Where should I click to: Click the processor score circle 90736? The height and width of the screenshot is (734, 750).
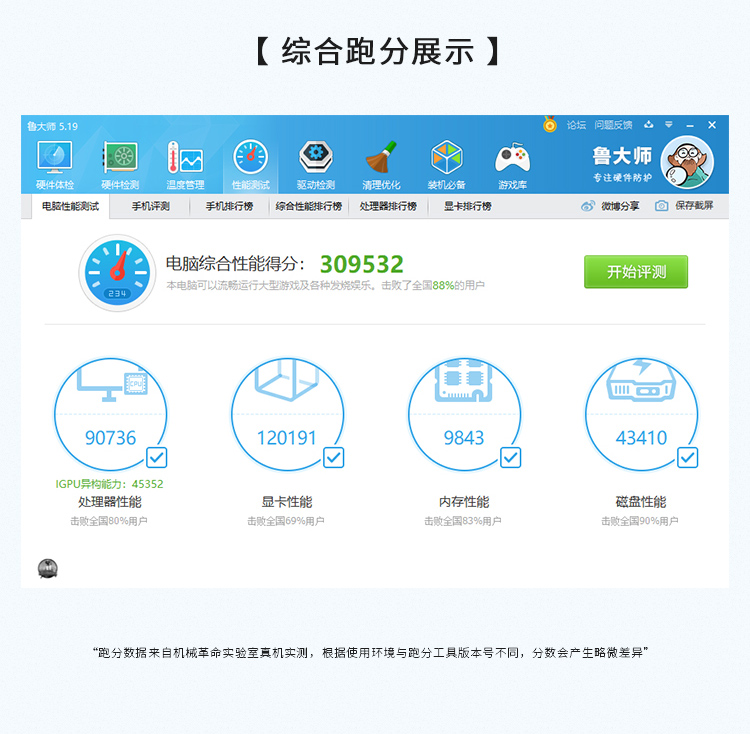(110, 415)
